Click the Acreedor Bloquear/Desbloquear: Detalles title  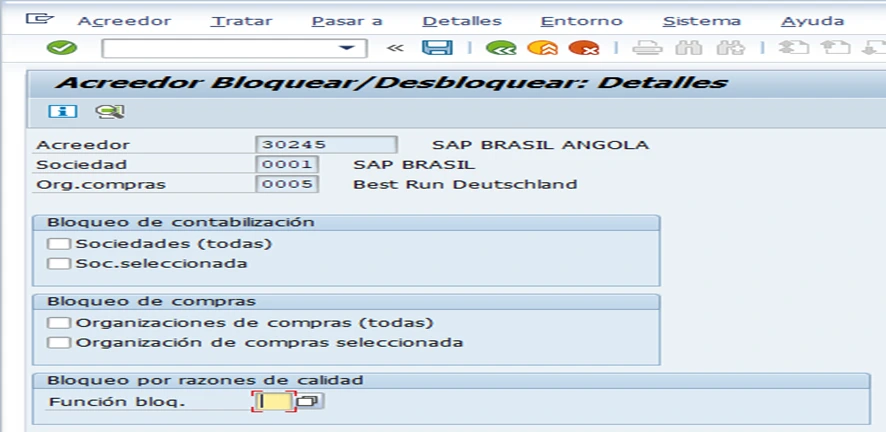390,83
